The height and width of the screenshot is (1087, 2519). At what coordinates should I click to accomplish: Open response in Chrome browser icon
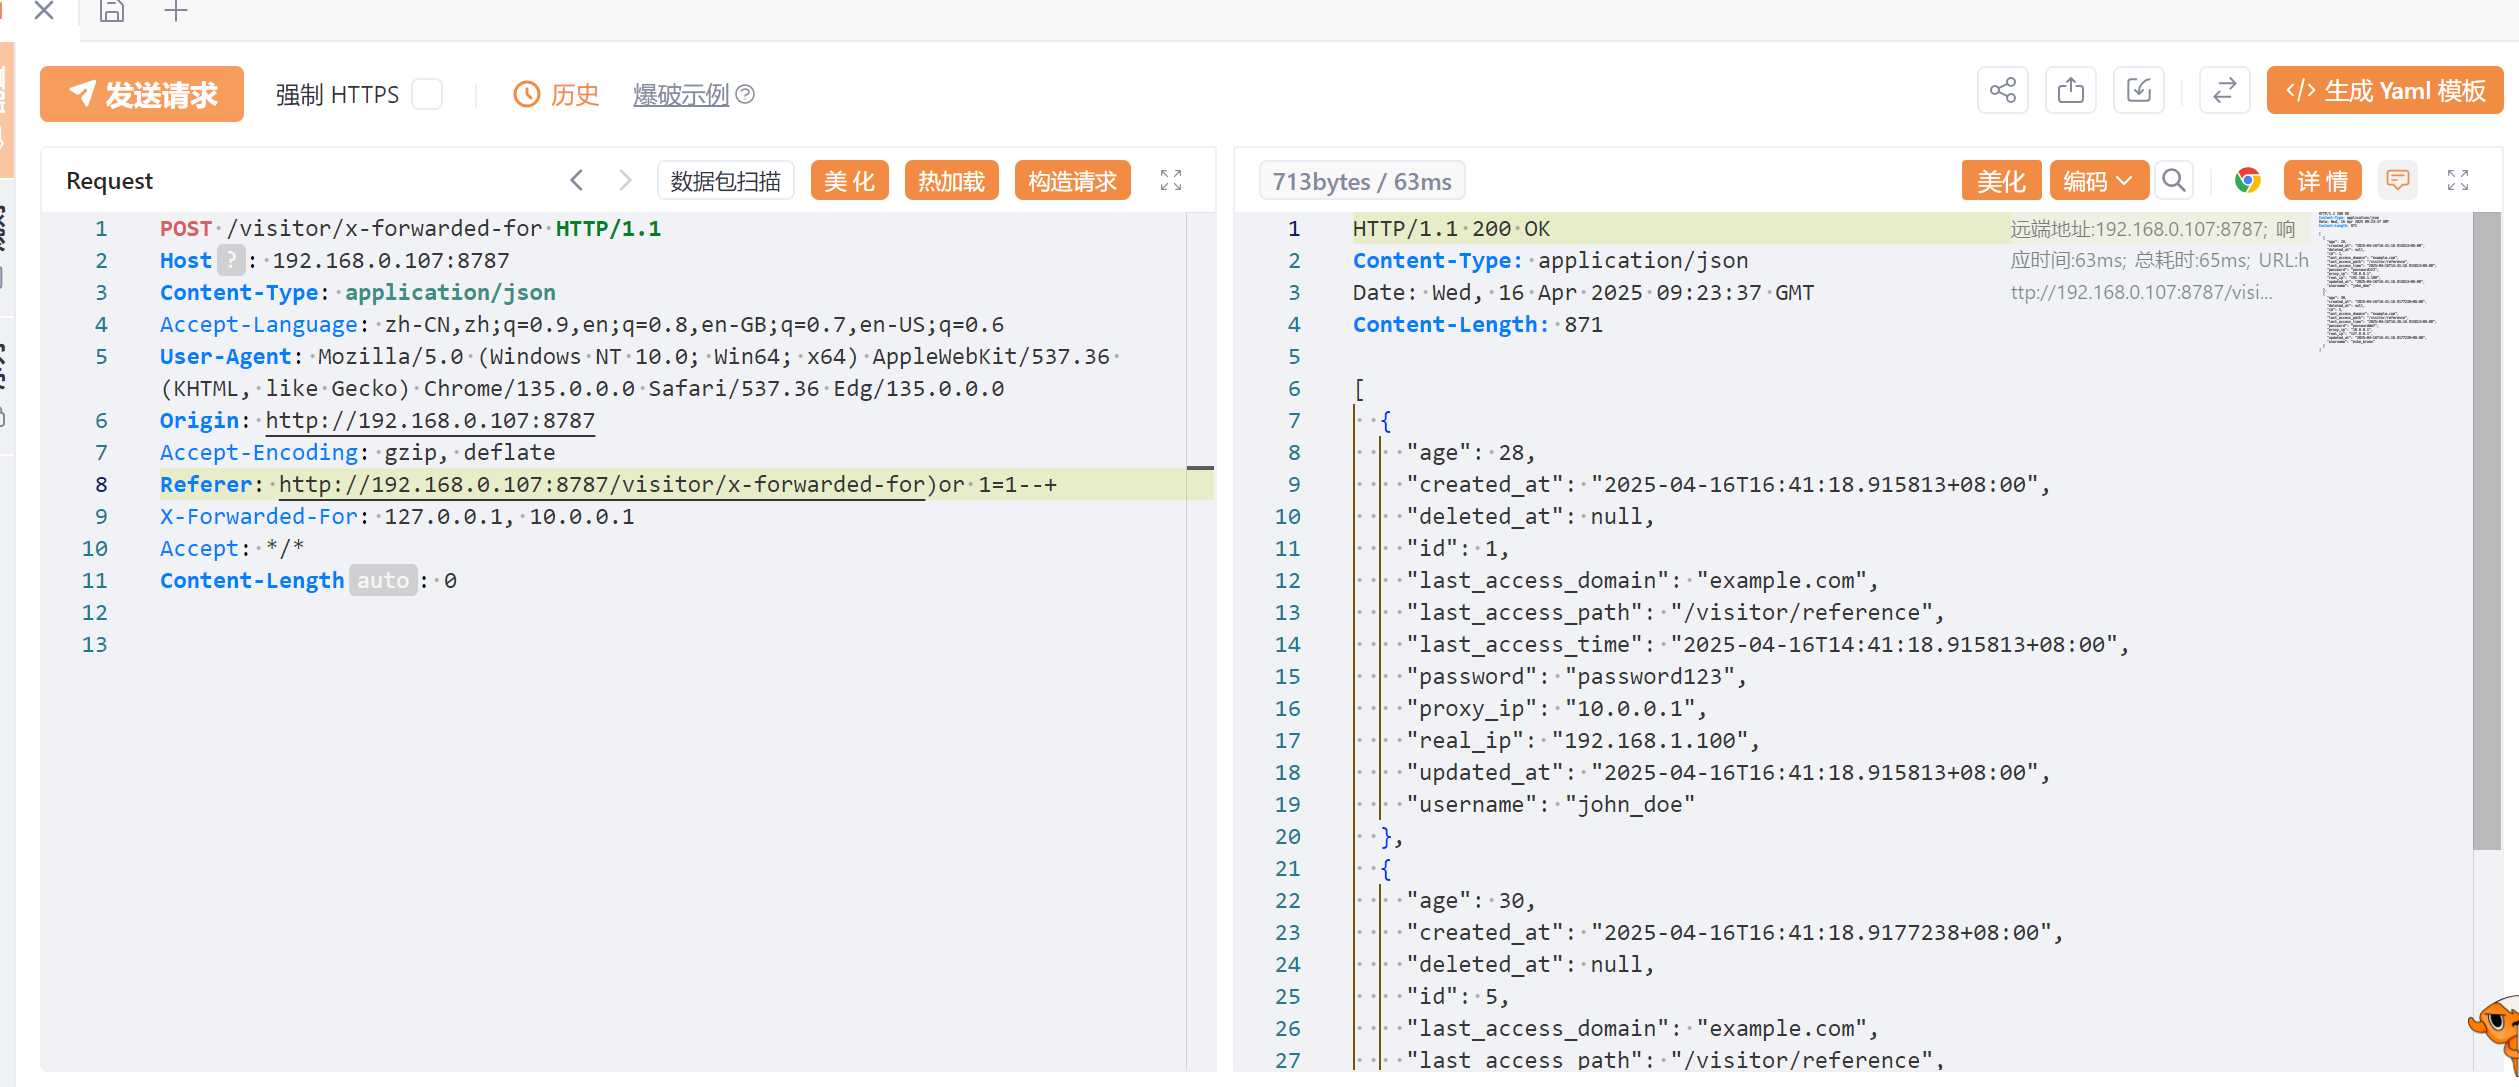[2247, 181]
